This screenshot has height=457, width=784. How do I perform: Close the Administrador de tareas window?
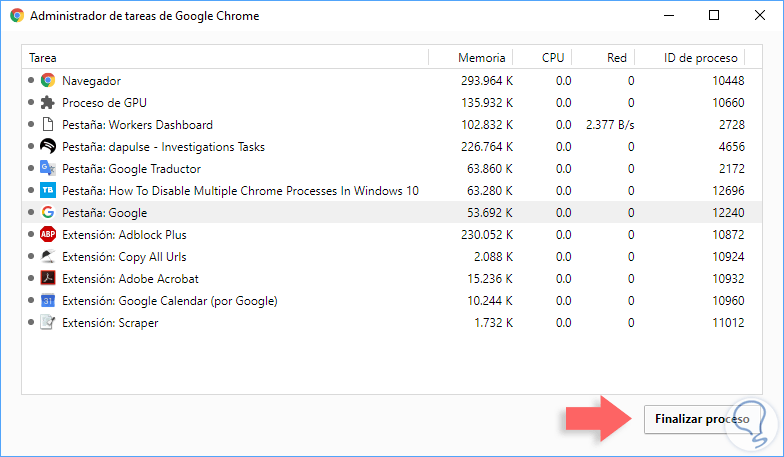point(760,16)
